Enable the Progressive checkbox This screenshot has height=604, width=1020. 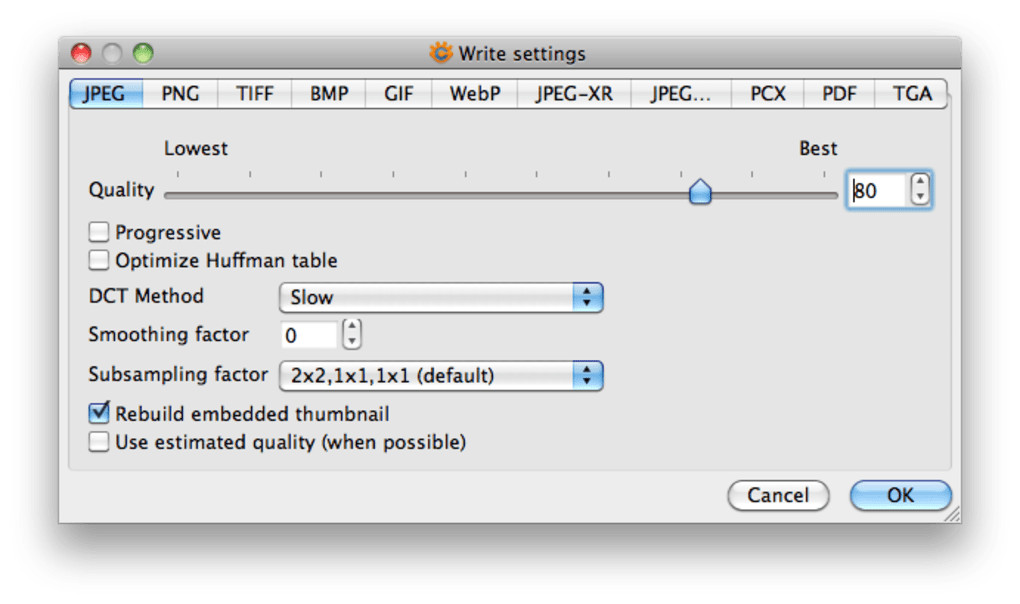pyautogui.click(x=98, y=233)
